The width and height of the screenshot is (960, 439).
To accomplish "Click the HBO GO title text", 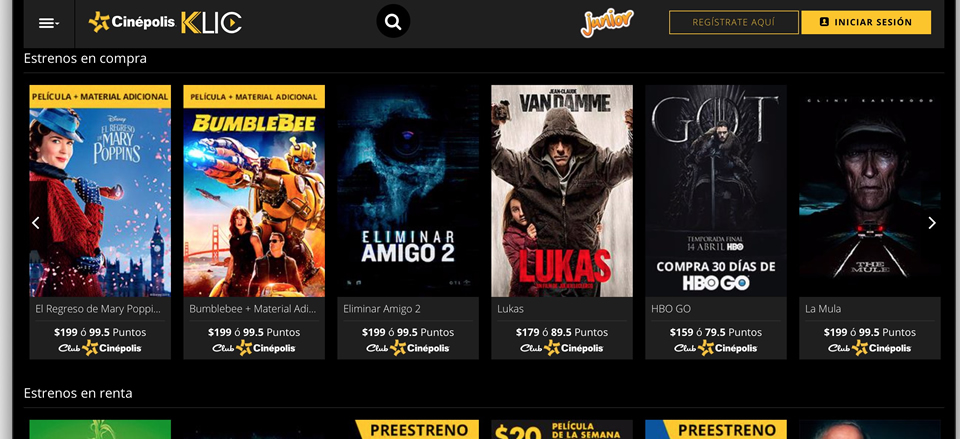I will pyautogui.click(x=671, y=309).
